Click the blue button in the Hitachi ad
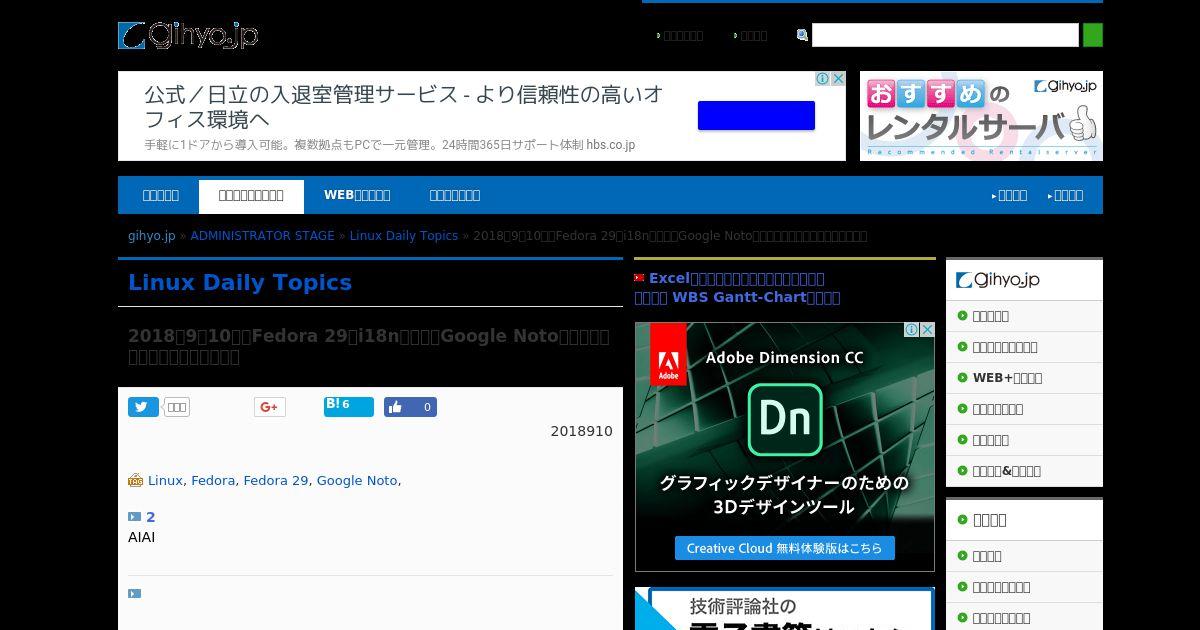Viewport: 1200px width, 630px height. 756,116
